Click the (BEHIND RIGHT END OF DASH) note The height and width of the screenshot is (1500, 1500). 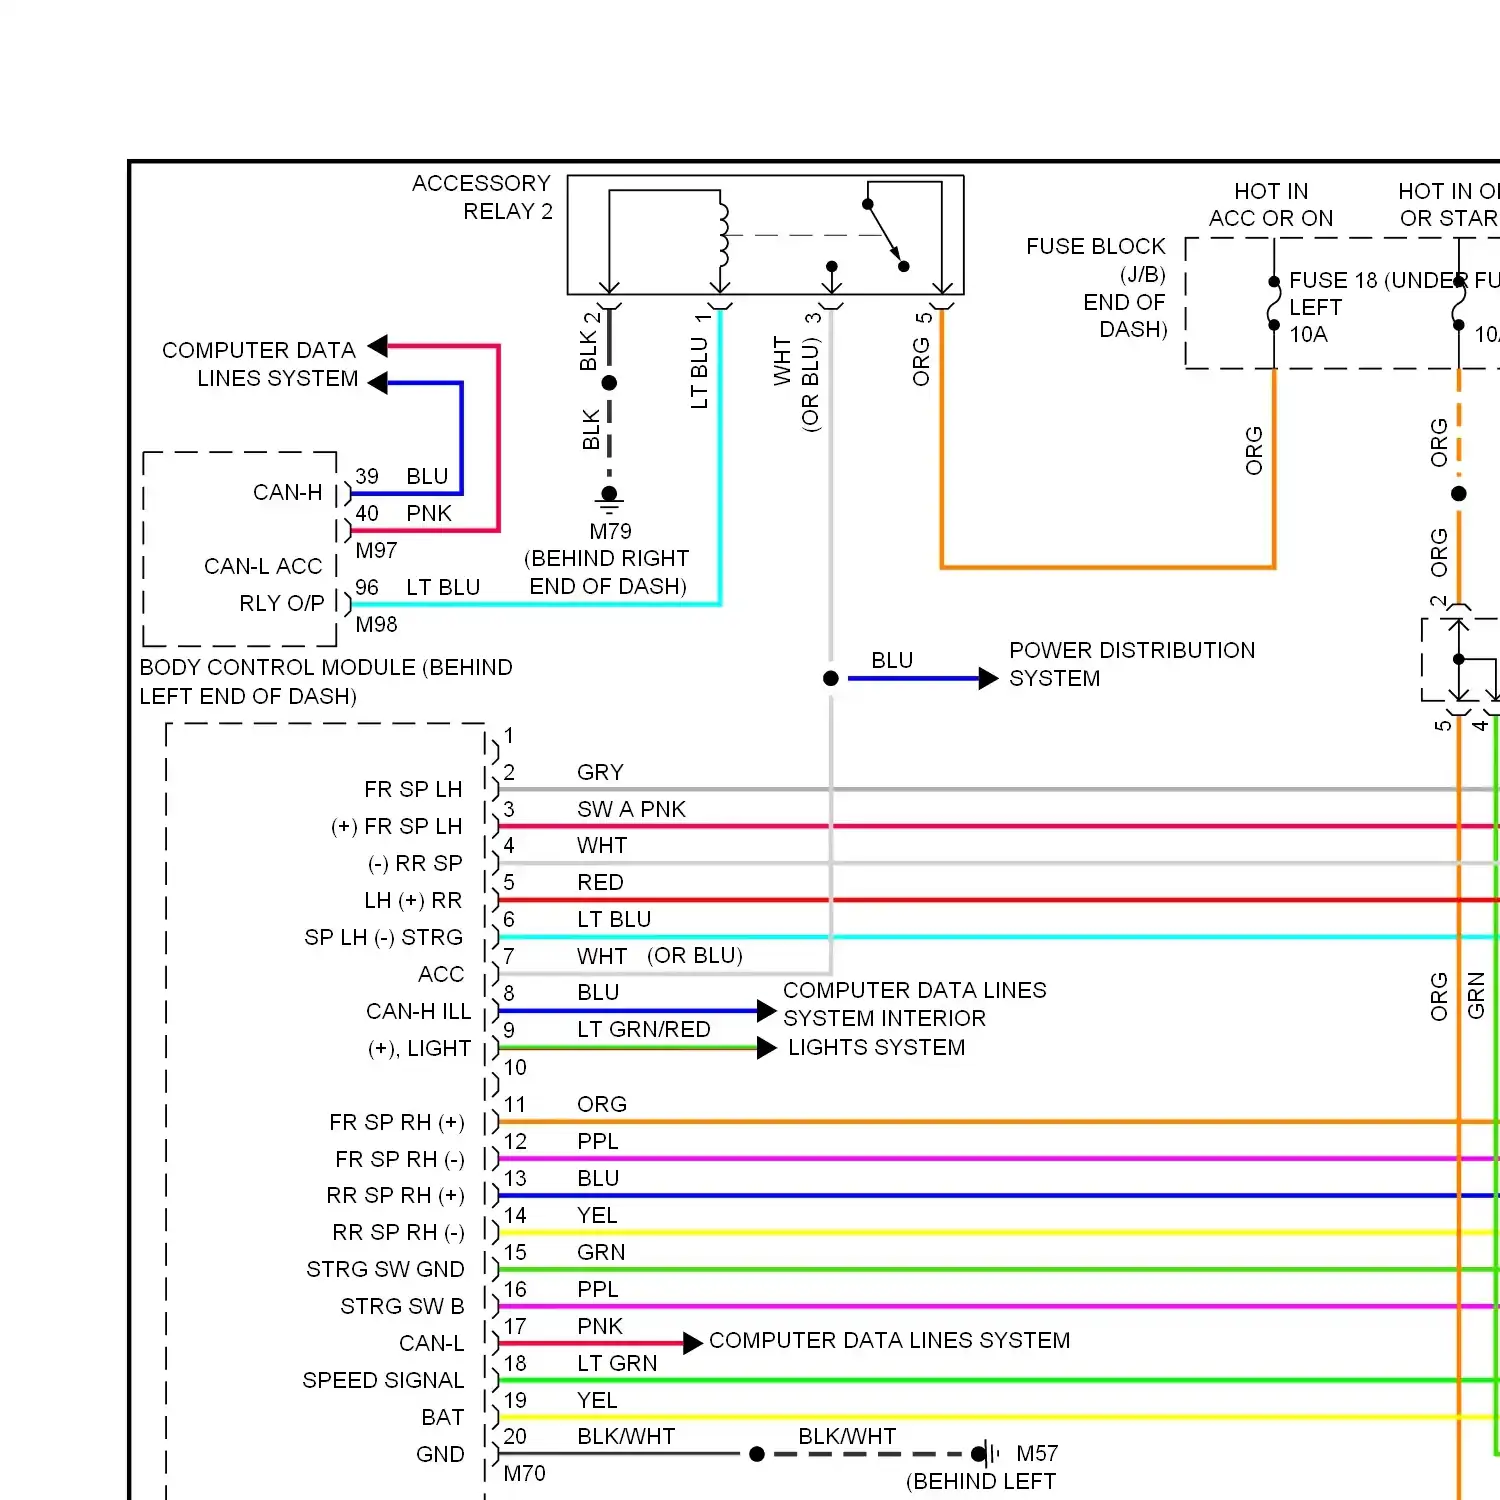[607, 572]
